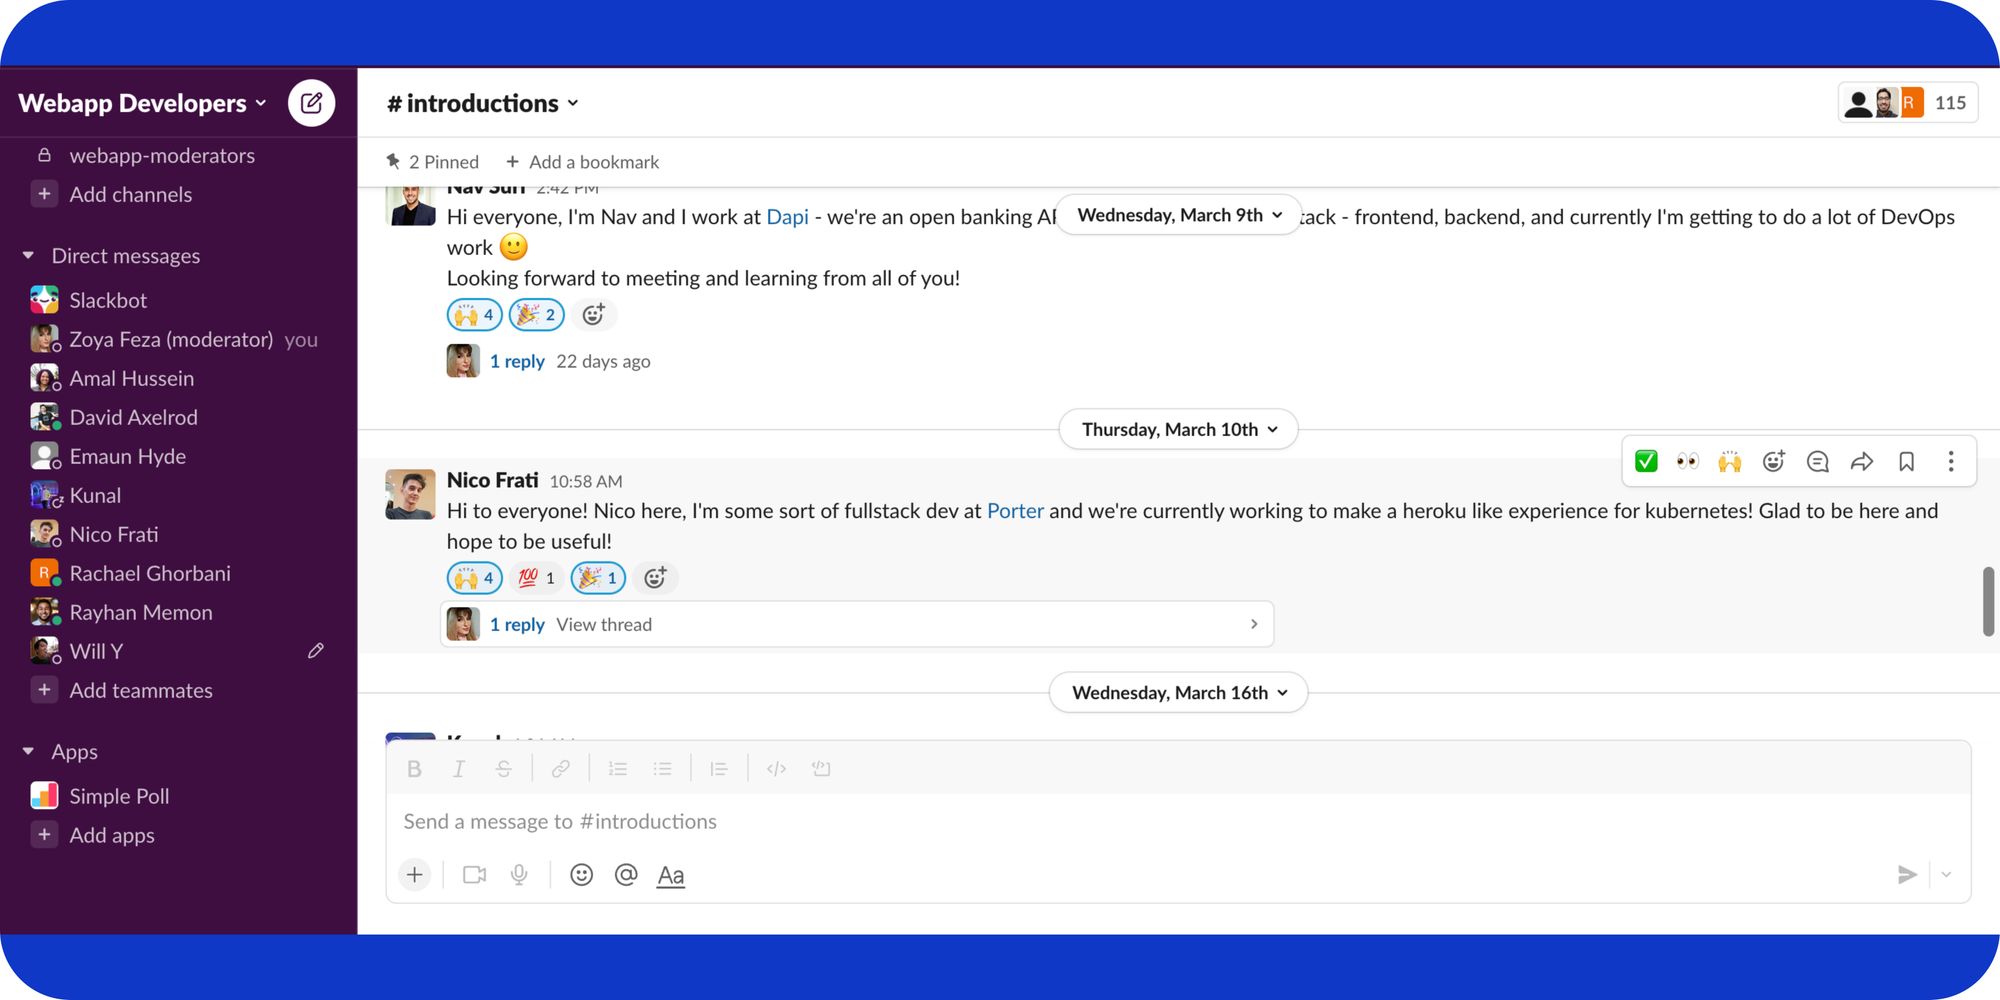Open the Dapi link in Nav's message
Viewport: 2000px width, 1000px height.
click(787, 217)
